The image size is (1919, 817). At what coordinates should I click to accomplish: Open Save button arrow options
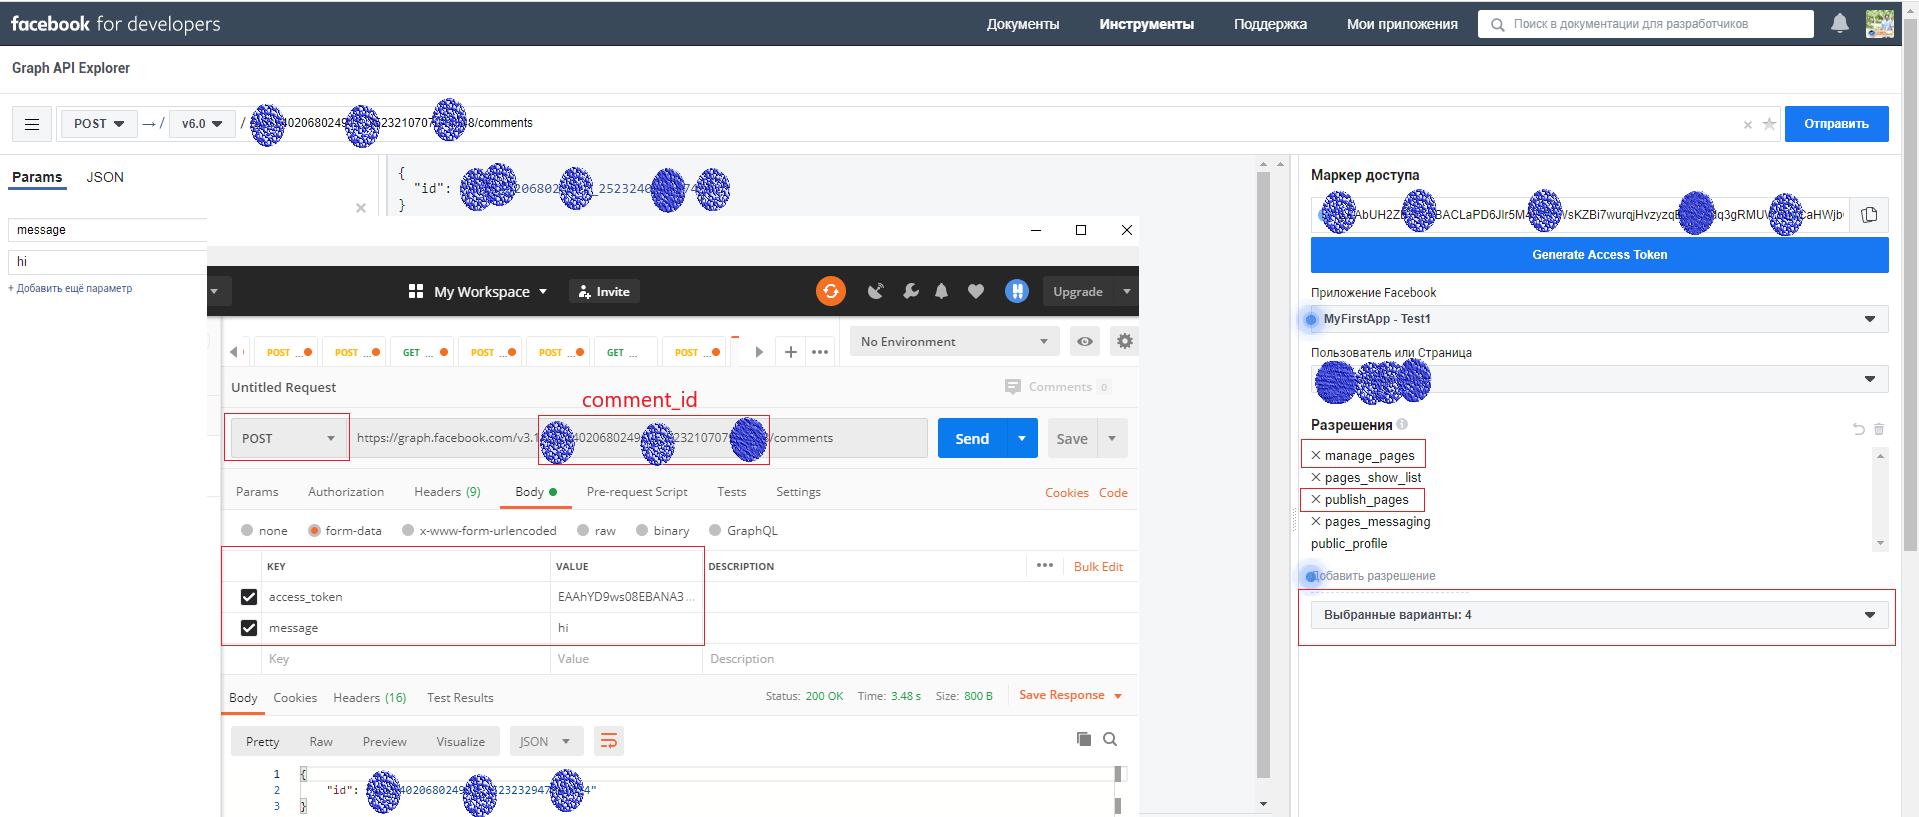click(1112, 438)
